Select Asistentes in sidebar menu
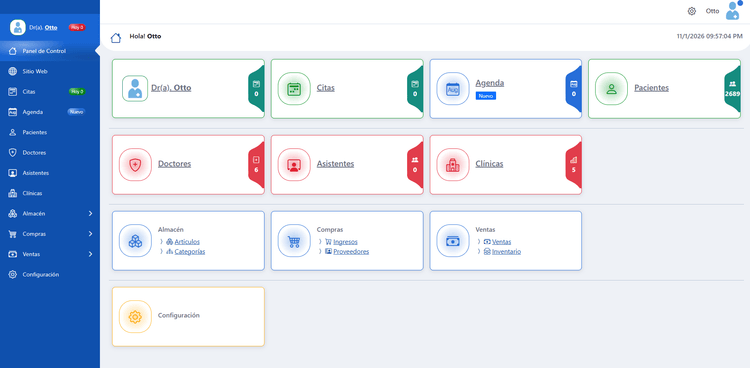Image resolution: width=750 pixels, height=368 pixels. pyautogui.click(x=50, y=173)
